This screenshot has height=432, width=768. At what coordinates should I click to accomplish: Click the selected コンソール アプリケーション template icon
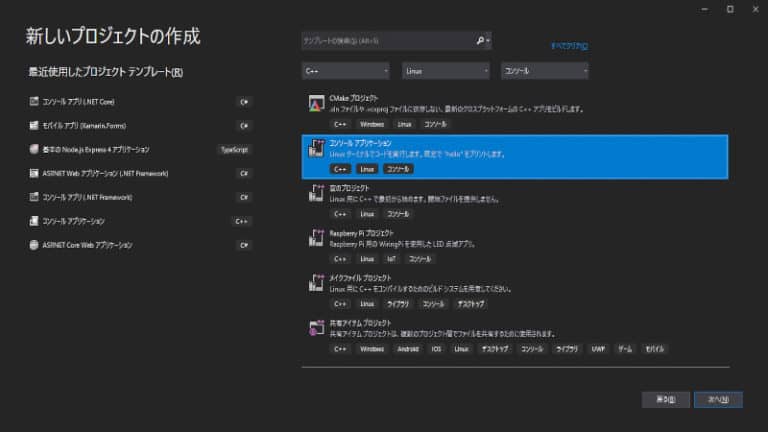click(316, 148)
